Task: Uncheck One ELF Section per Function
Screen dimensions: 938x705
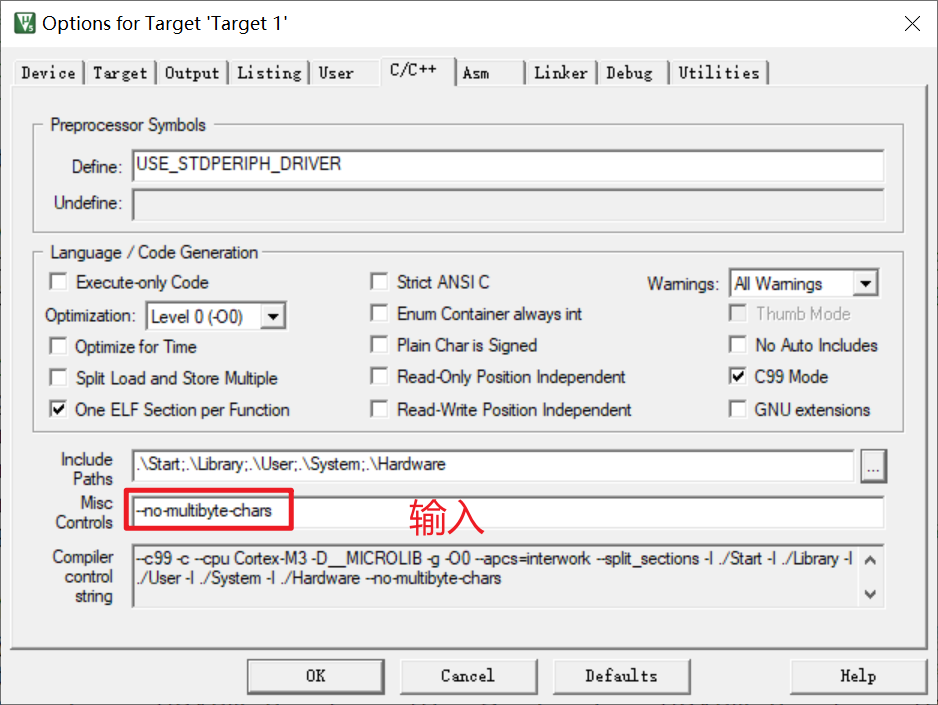Action: 58,410
